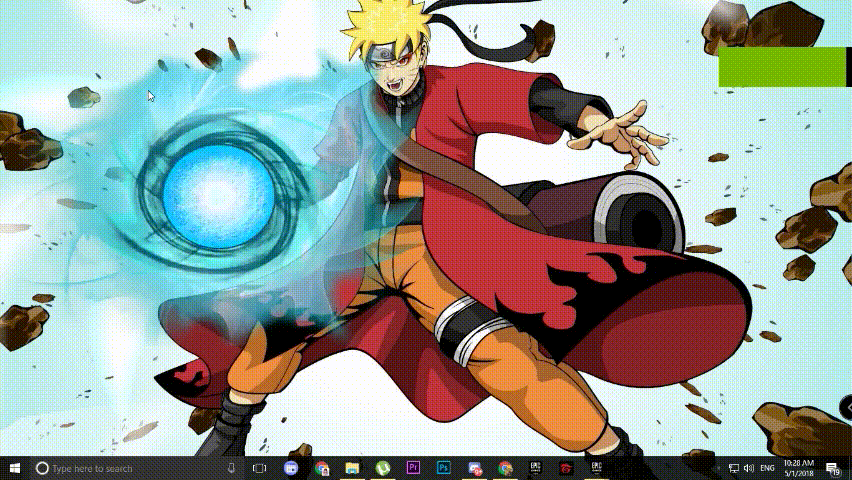Click the ENG language indicator
The width and height of the screenshot is (852, 480).
pos(767,468)
